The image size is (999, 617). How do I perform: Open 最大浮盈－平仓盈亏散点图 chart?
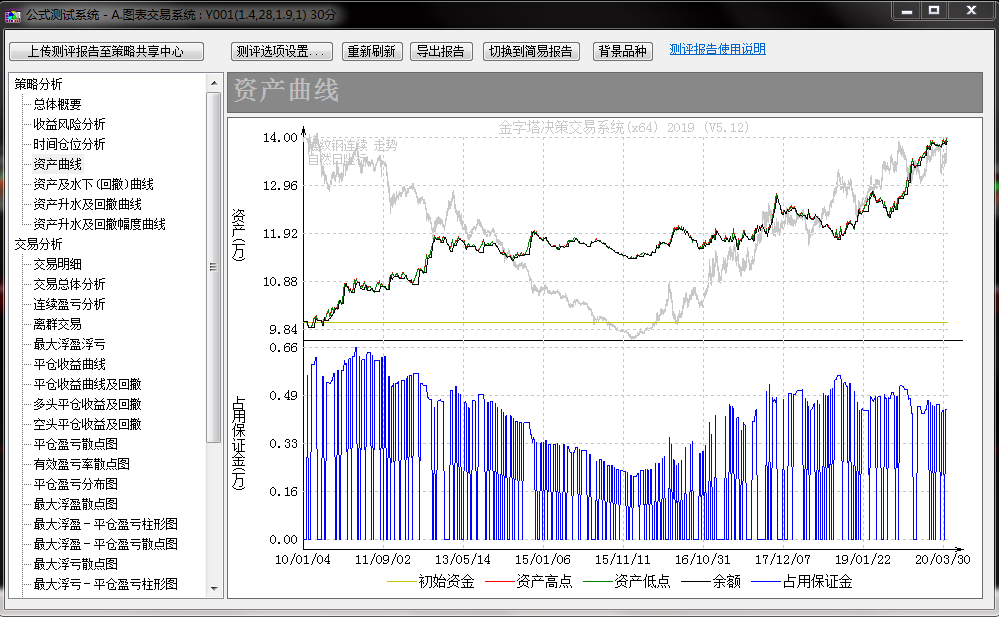click(x=105, y=544)
